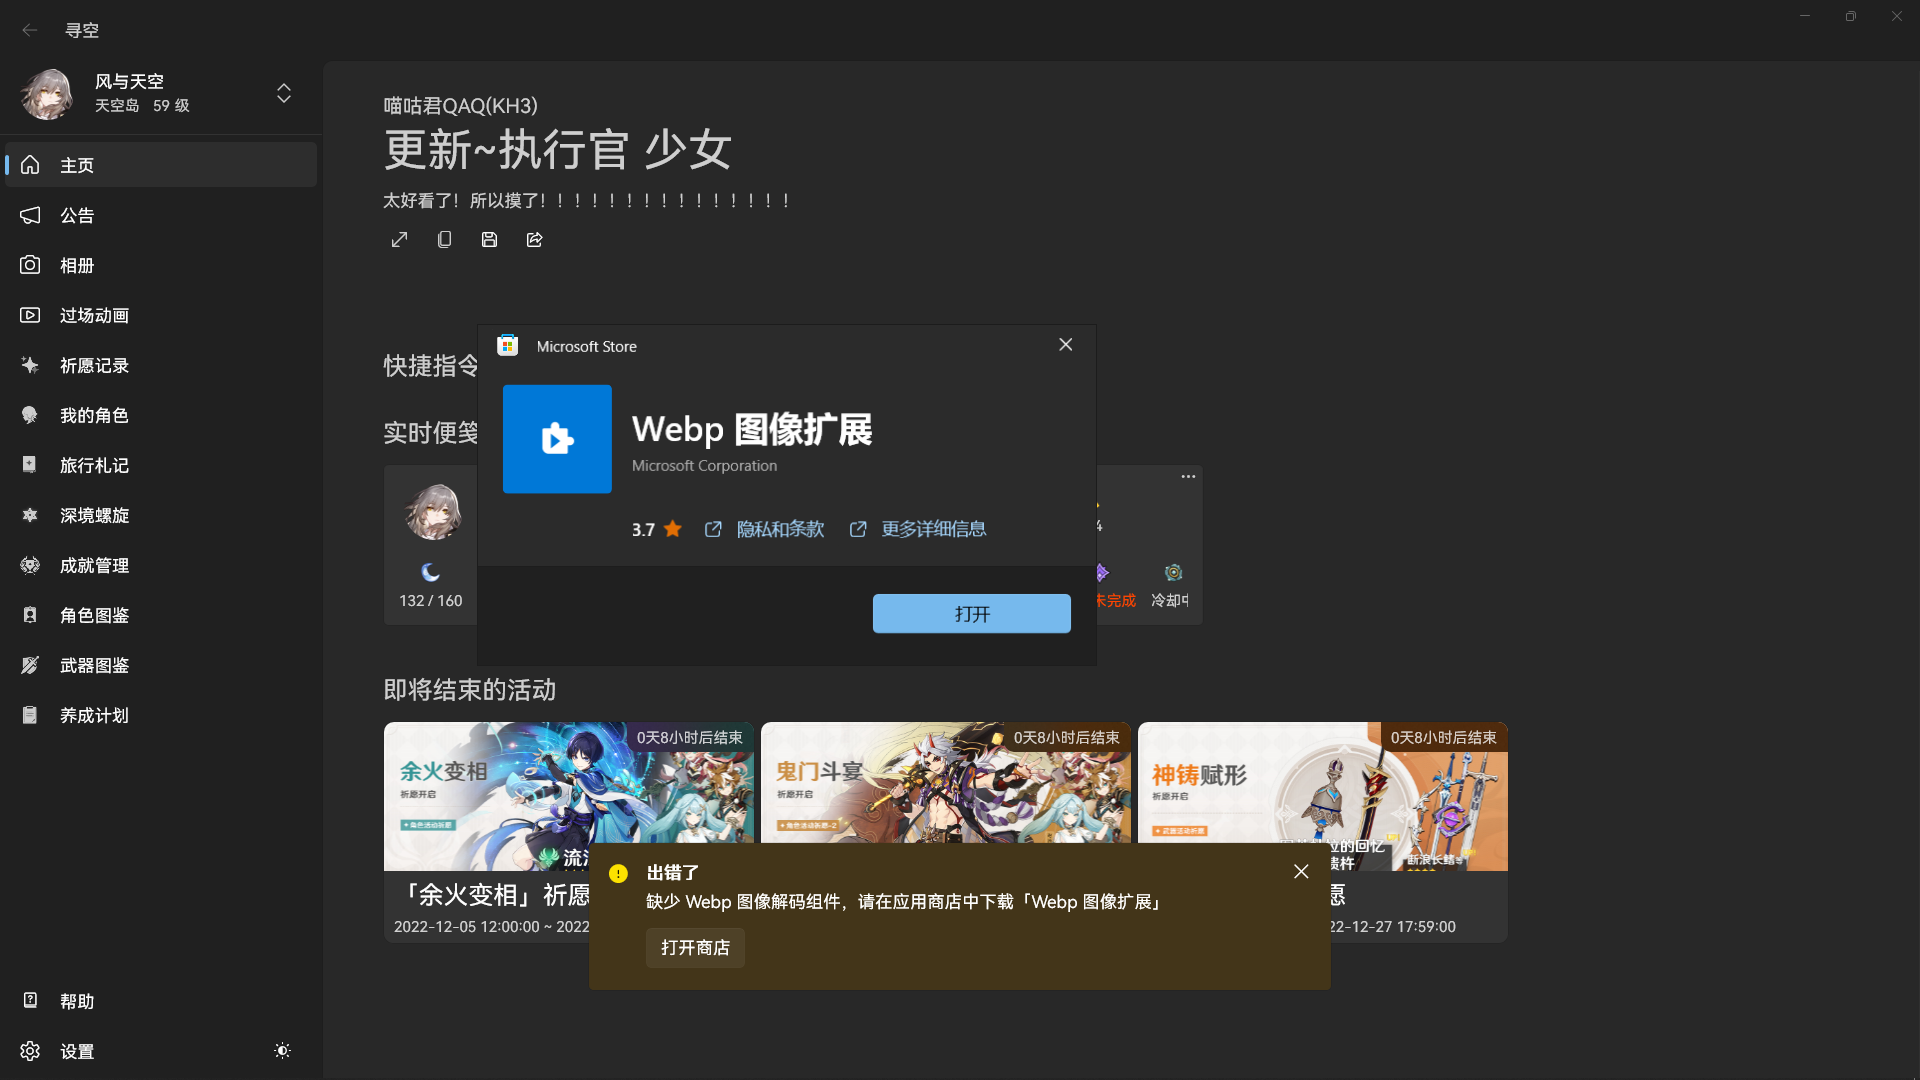The width and height of the screenshot is (1920, 1080).
Task: Open 武器图鉴 weapon archive
Action: pos(94,665)
